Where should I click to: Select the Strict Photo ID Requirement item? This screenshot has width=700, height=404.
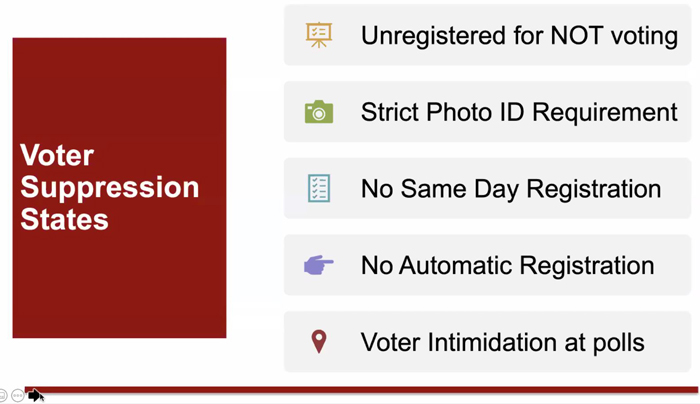pyautogui.click(x=488, y=112)
